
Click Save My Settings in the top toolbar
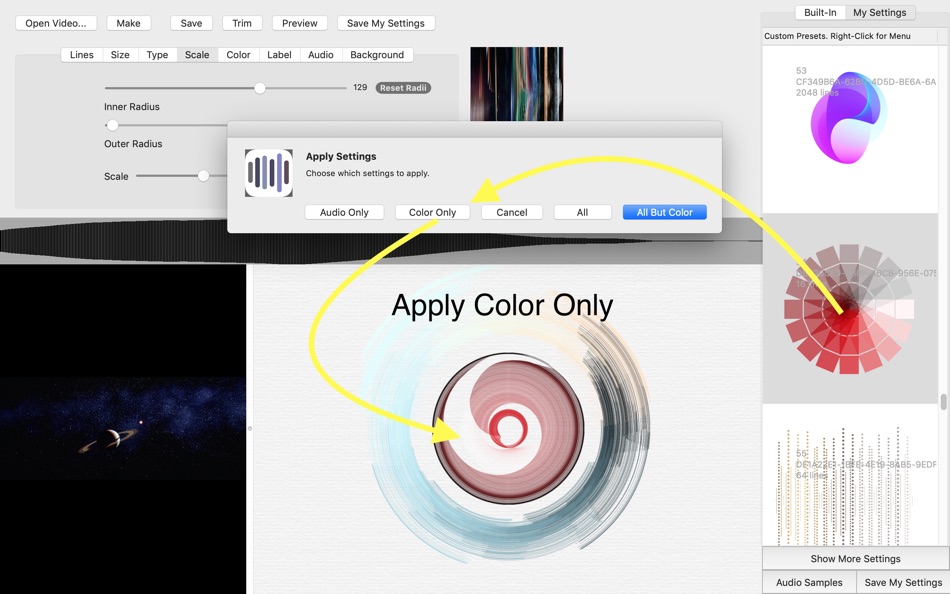tap(385, 23)
